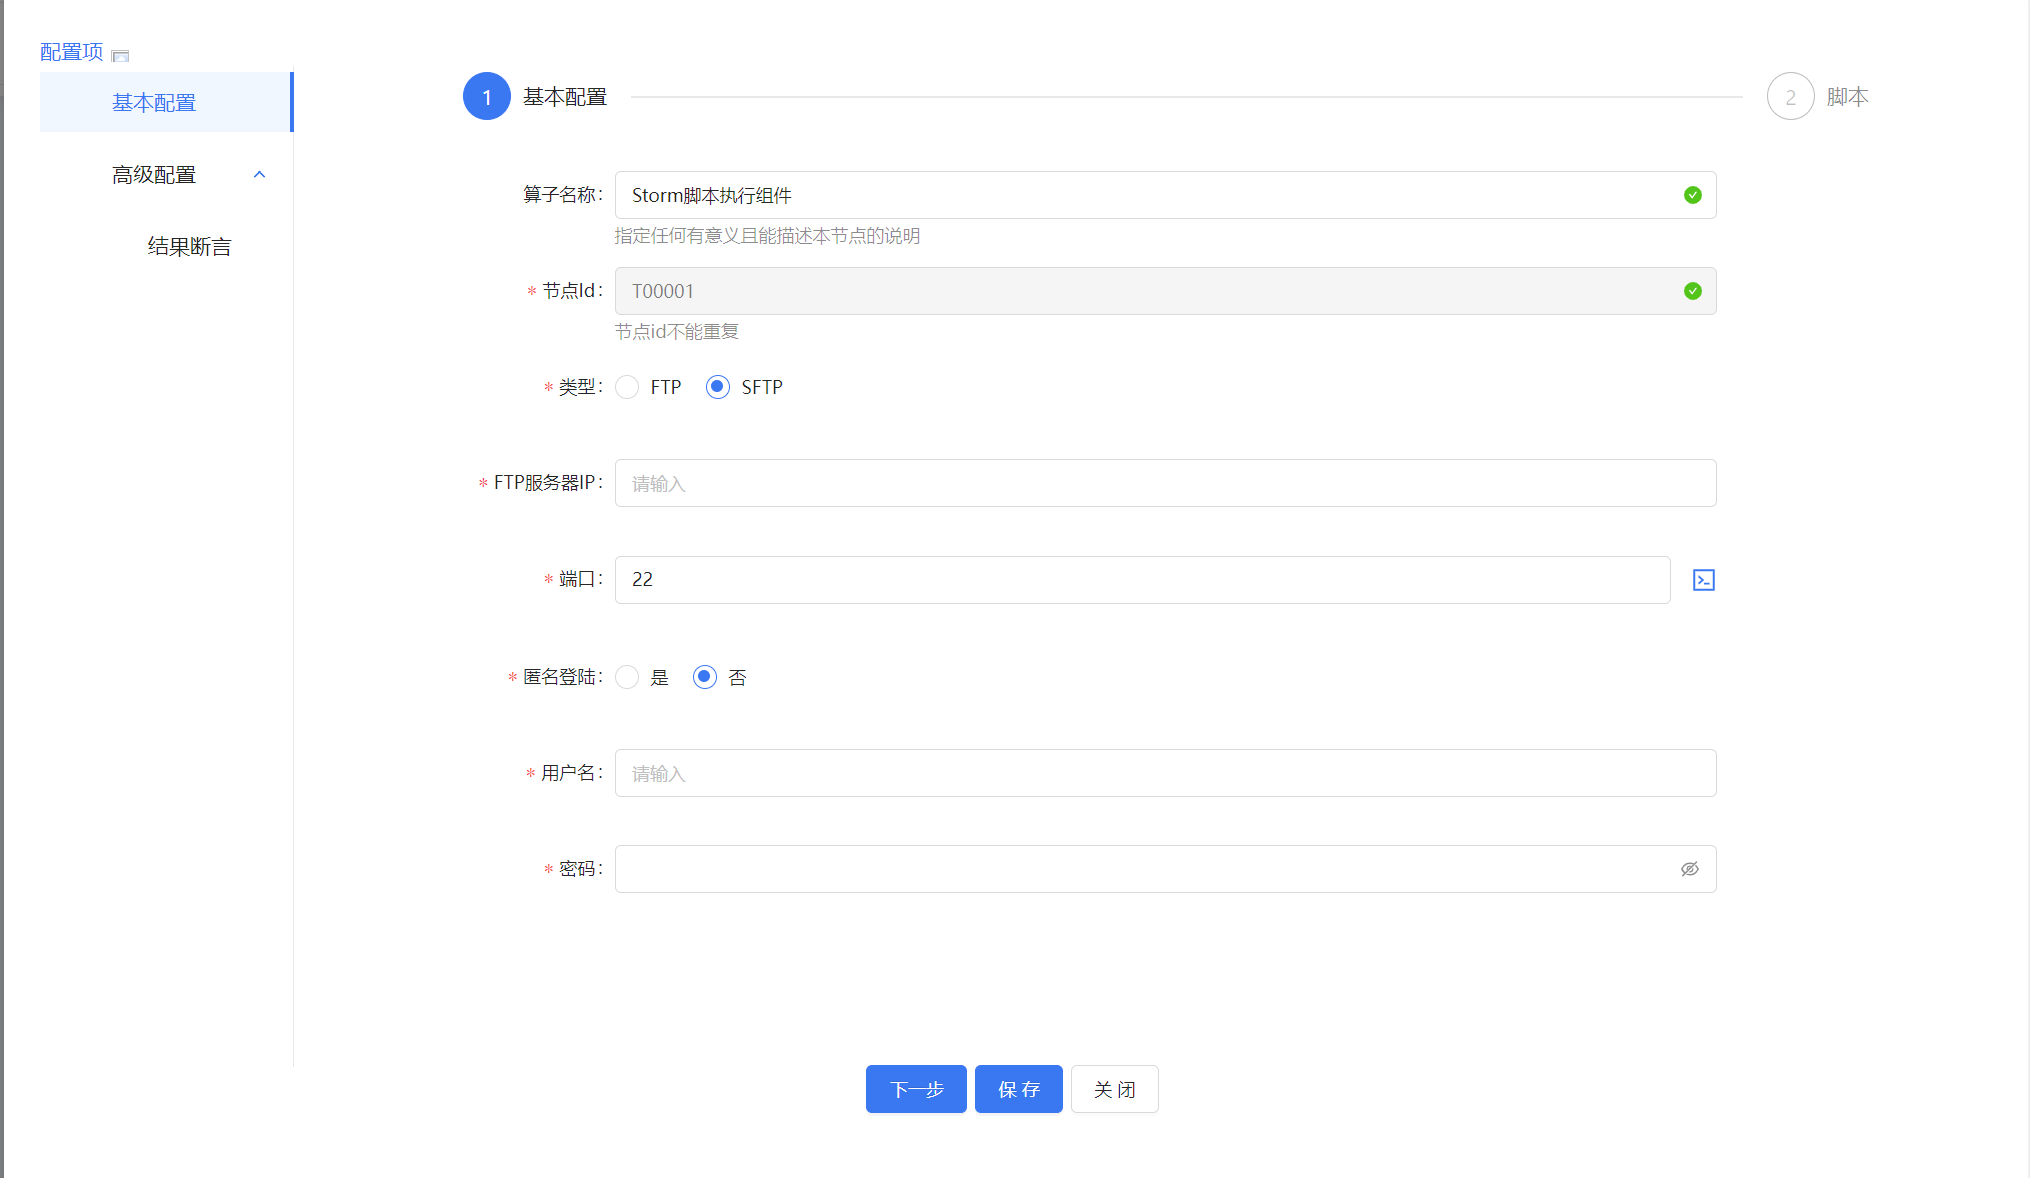
Task: Click the 保存 button
Action: [1018, 1089]
